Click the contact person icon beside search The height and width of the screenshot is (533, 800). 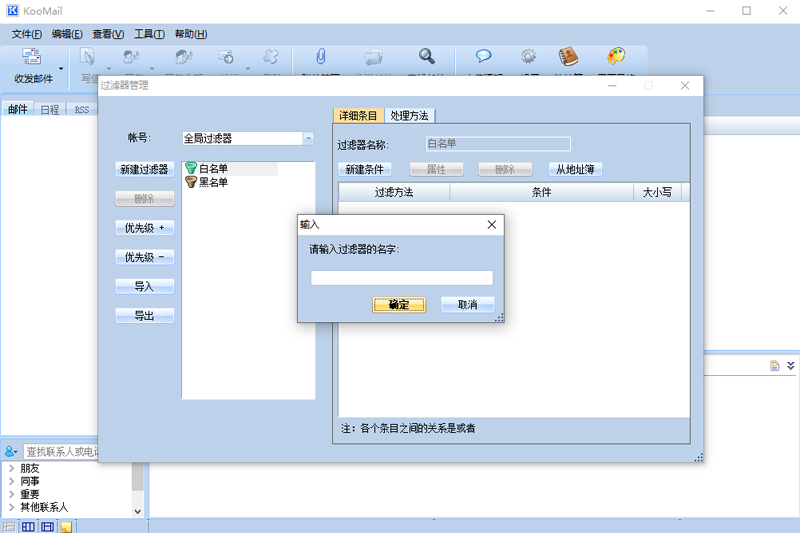tap(11, 452)
